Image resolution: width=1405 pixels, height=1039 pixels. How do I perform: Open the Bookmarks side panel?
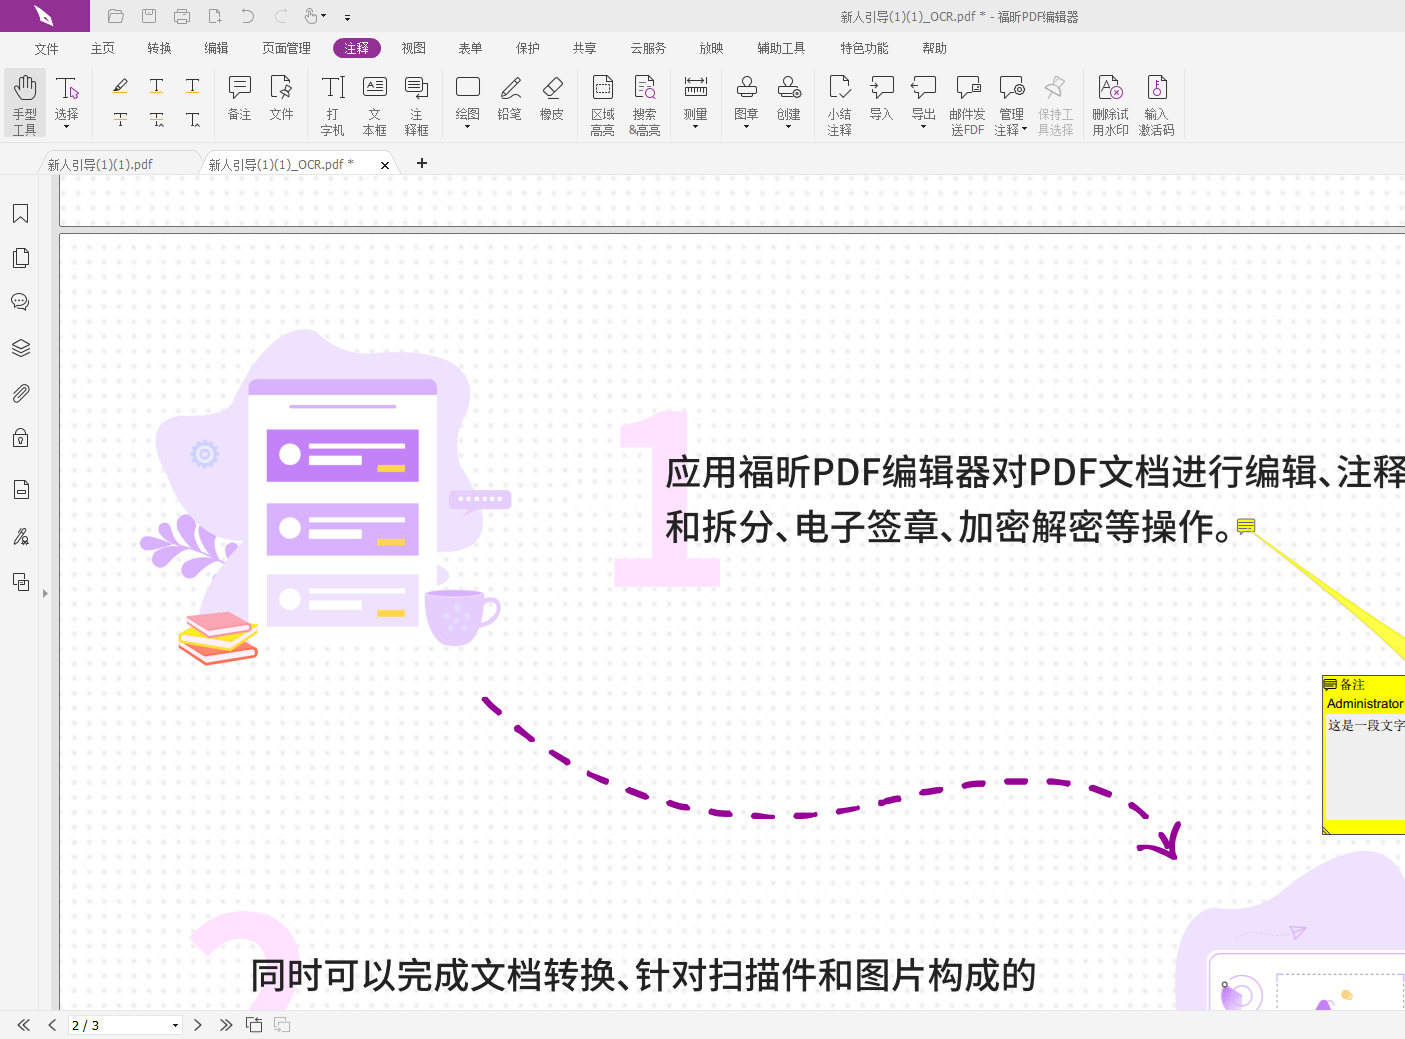tap(20, 214)
